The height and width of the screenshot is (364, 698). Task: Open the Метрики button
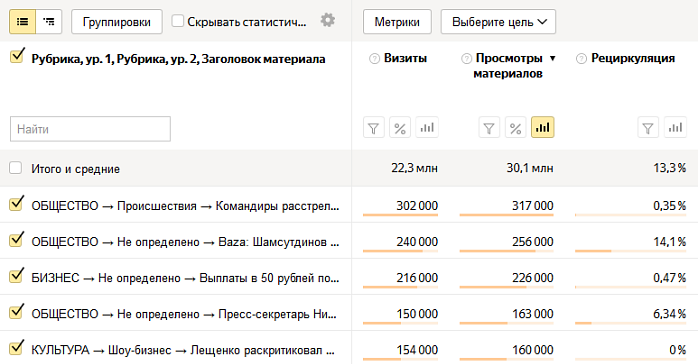[x=397, y=22]
